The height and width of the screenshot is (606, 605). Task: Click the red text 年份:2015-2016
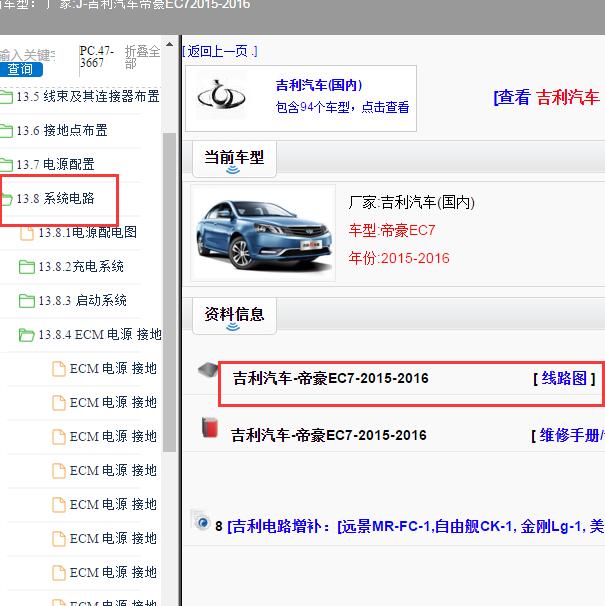[399, 258]
